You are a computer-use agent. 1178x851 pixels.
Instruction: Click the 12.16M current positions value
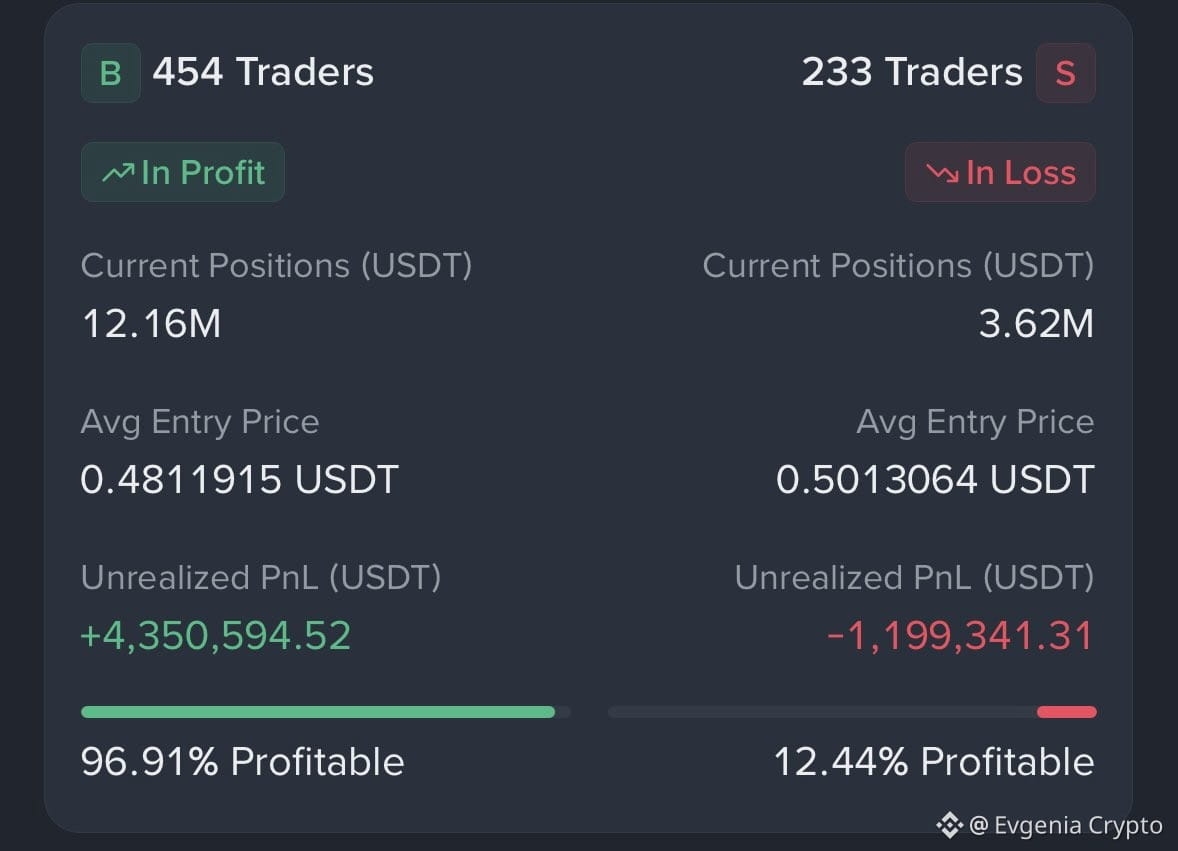(151, 324)
